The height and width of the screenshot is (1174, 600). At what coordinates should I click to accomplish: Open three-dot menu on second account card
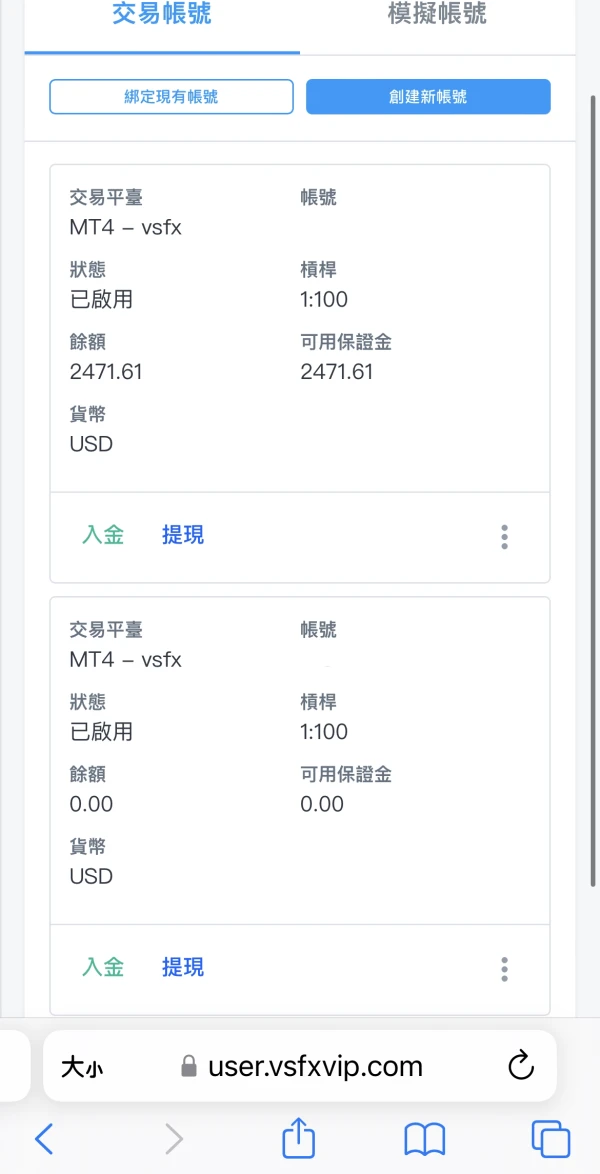pyautogui.click(x=504, y=969)
